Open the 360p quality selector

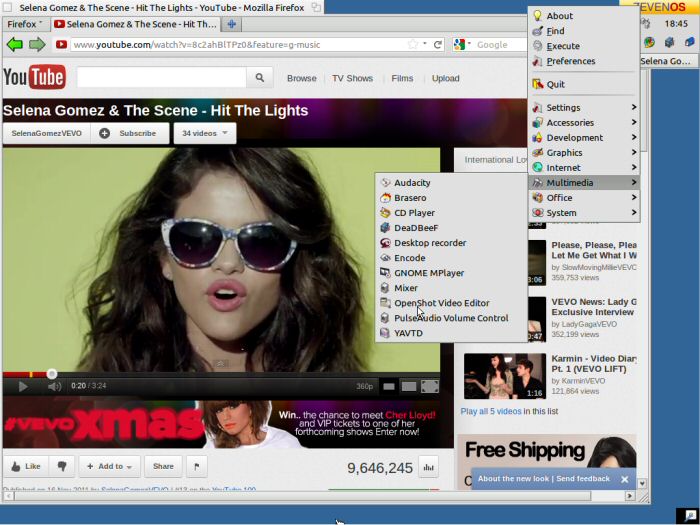(365, 386)
